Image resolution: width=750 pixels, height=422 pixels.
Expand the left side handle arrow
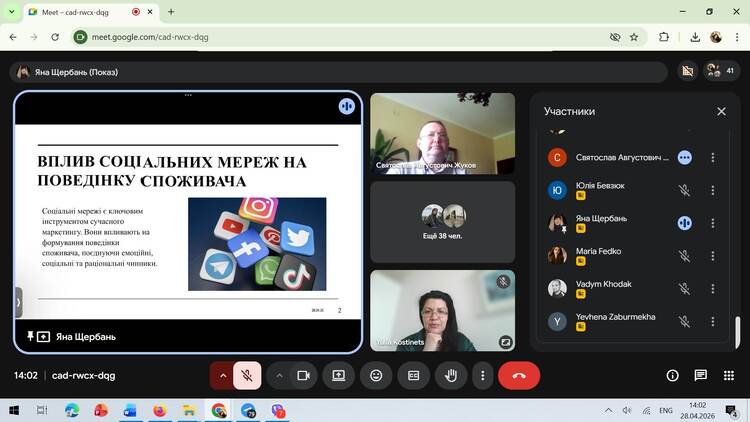pos(18,302)
